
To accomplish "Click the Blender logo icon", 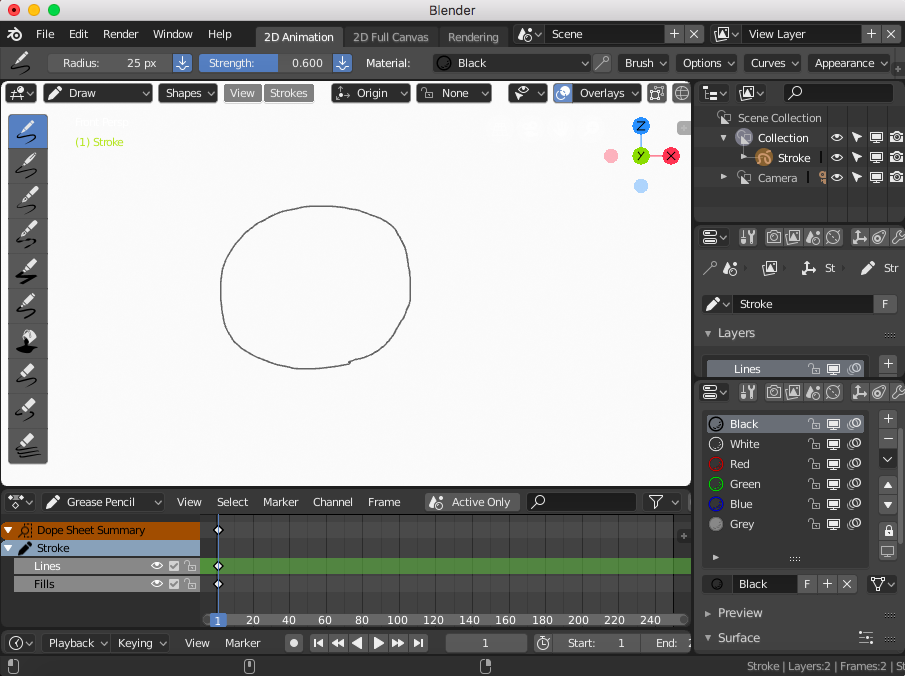I will tap(14, 35).
